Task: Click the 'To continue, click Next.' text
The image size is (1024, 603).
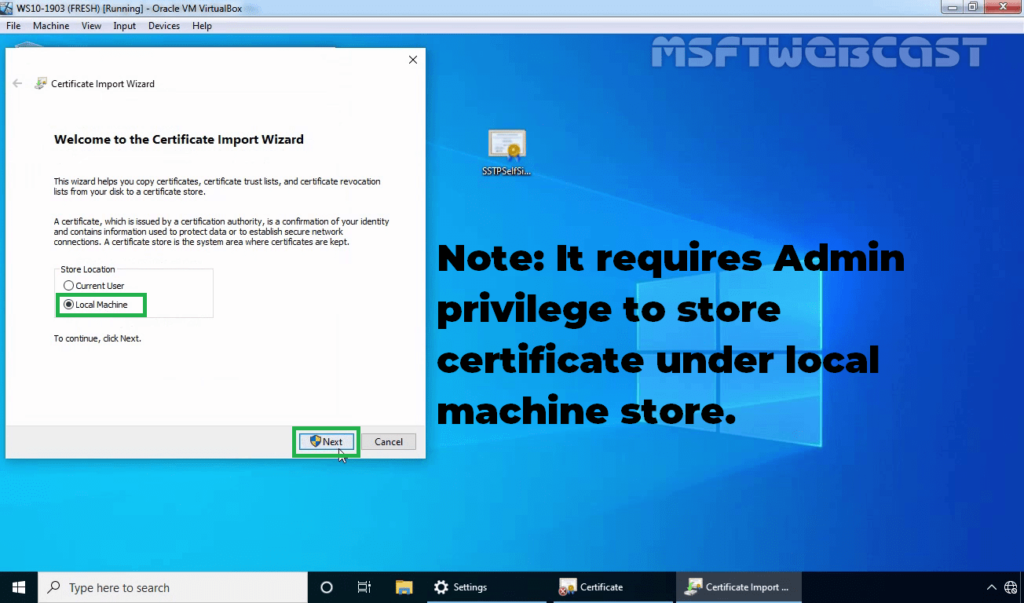Action: point(97,338)
